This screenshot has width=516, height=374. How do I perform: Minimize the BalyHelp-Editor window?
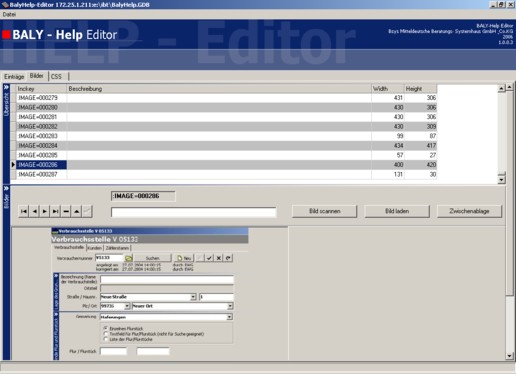(493, 4)
